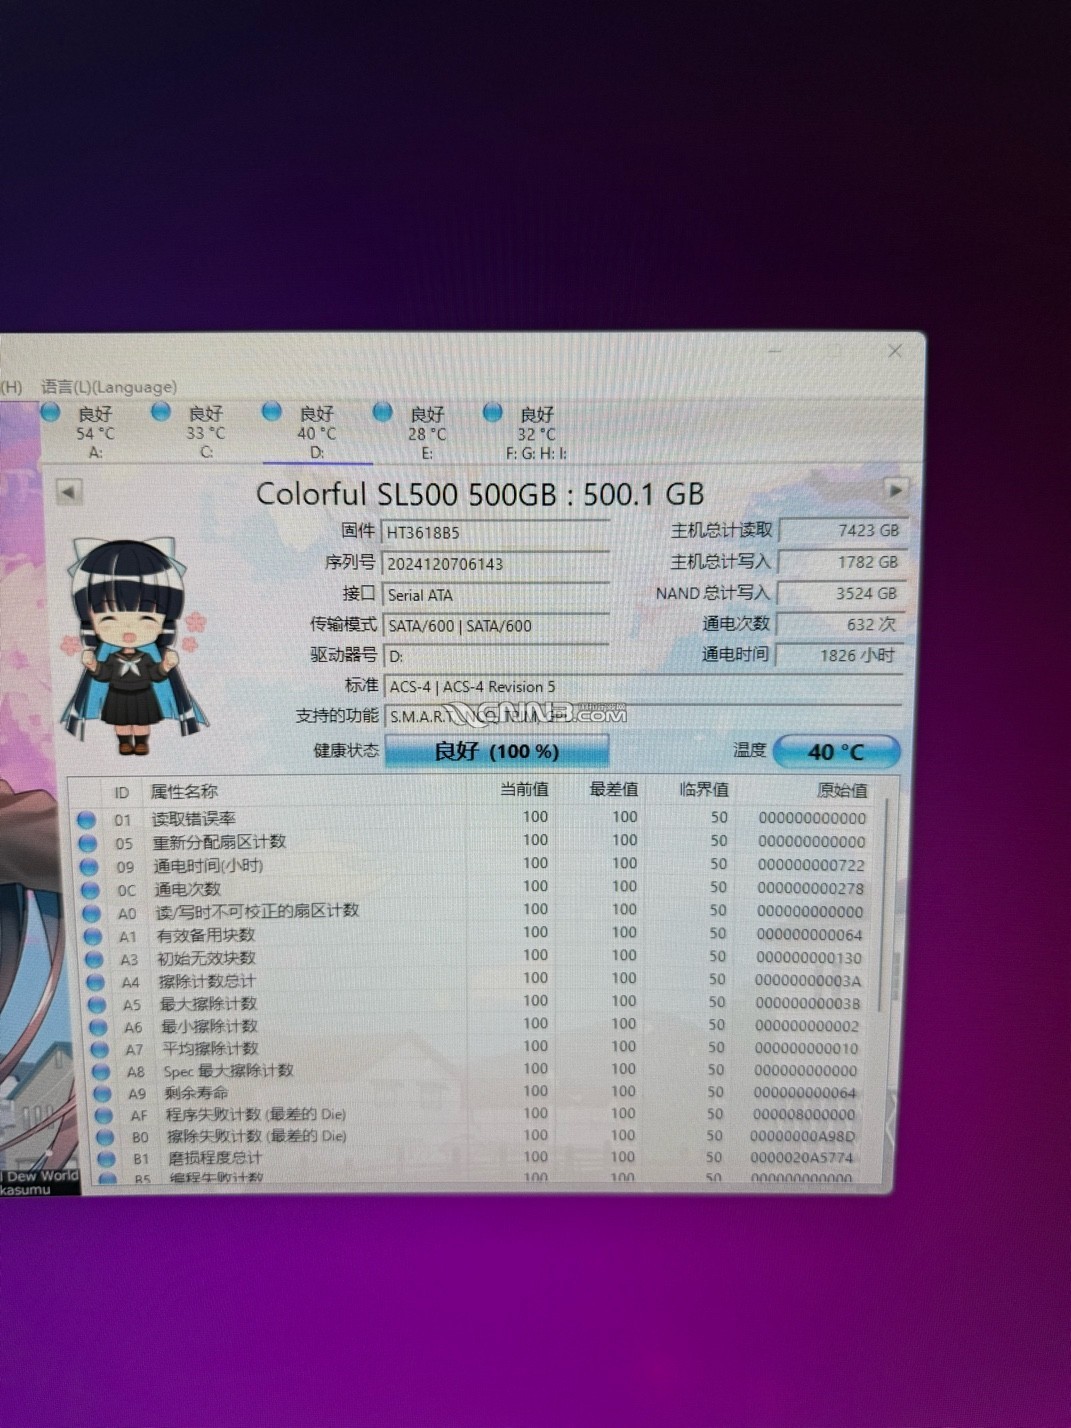
Task: Click the F: G: H: I: drive orb
Action: tap(492, 412)
